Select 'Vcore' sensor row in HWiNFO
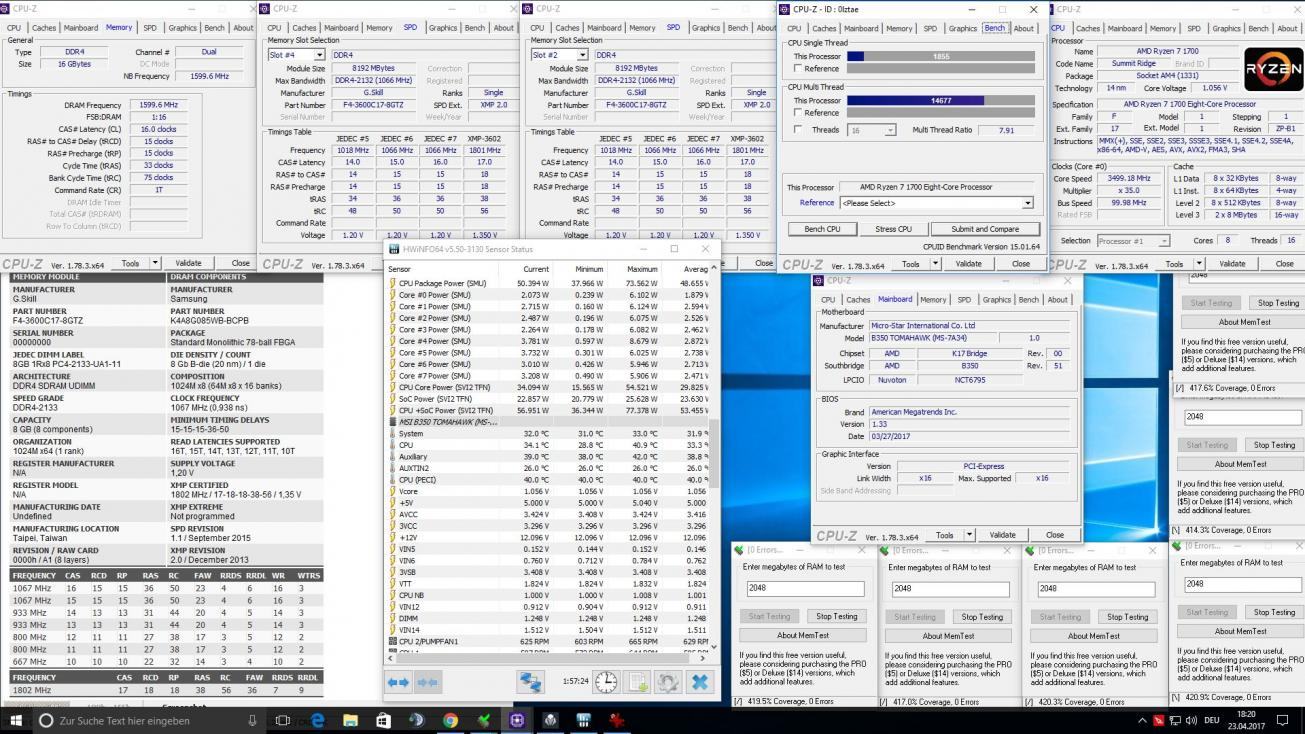This screenshot has height=734, width=1305. click(547, 491)
